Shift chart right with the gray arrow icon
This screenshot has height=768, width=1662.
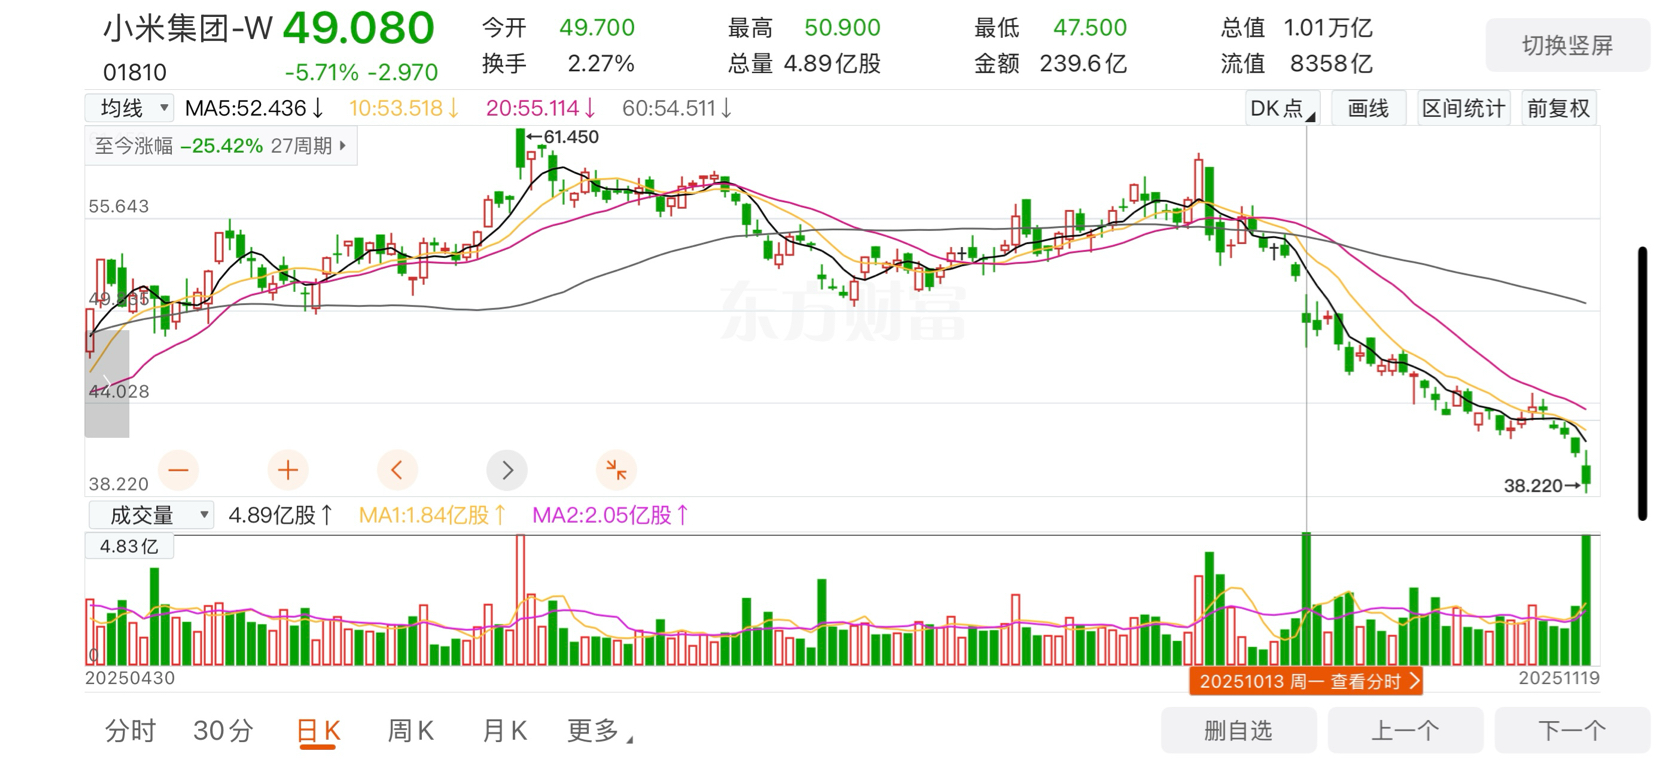coord(507,469)
